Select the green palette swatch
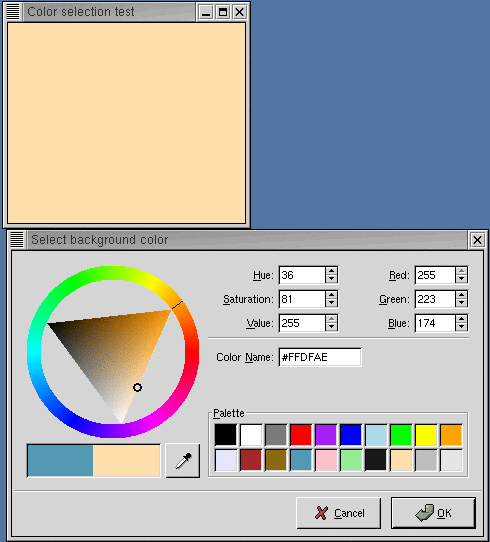490x542 pixels. coord(401,435)
